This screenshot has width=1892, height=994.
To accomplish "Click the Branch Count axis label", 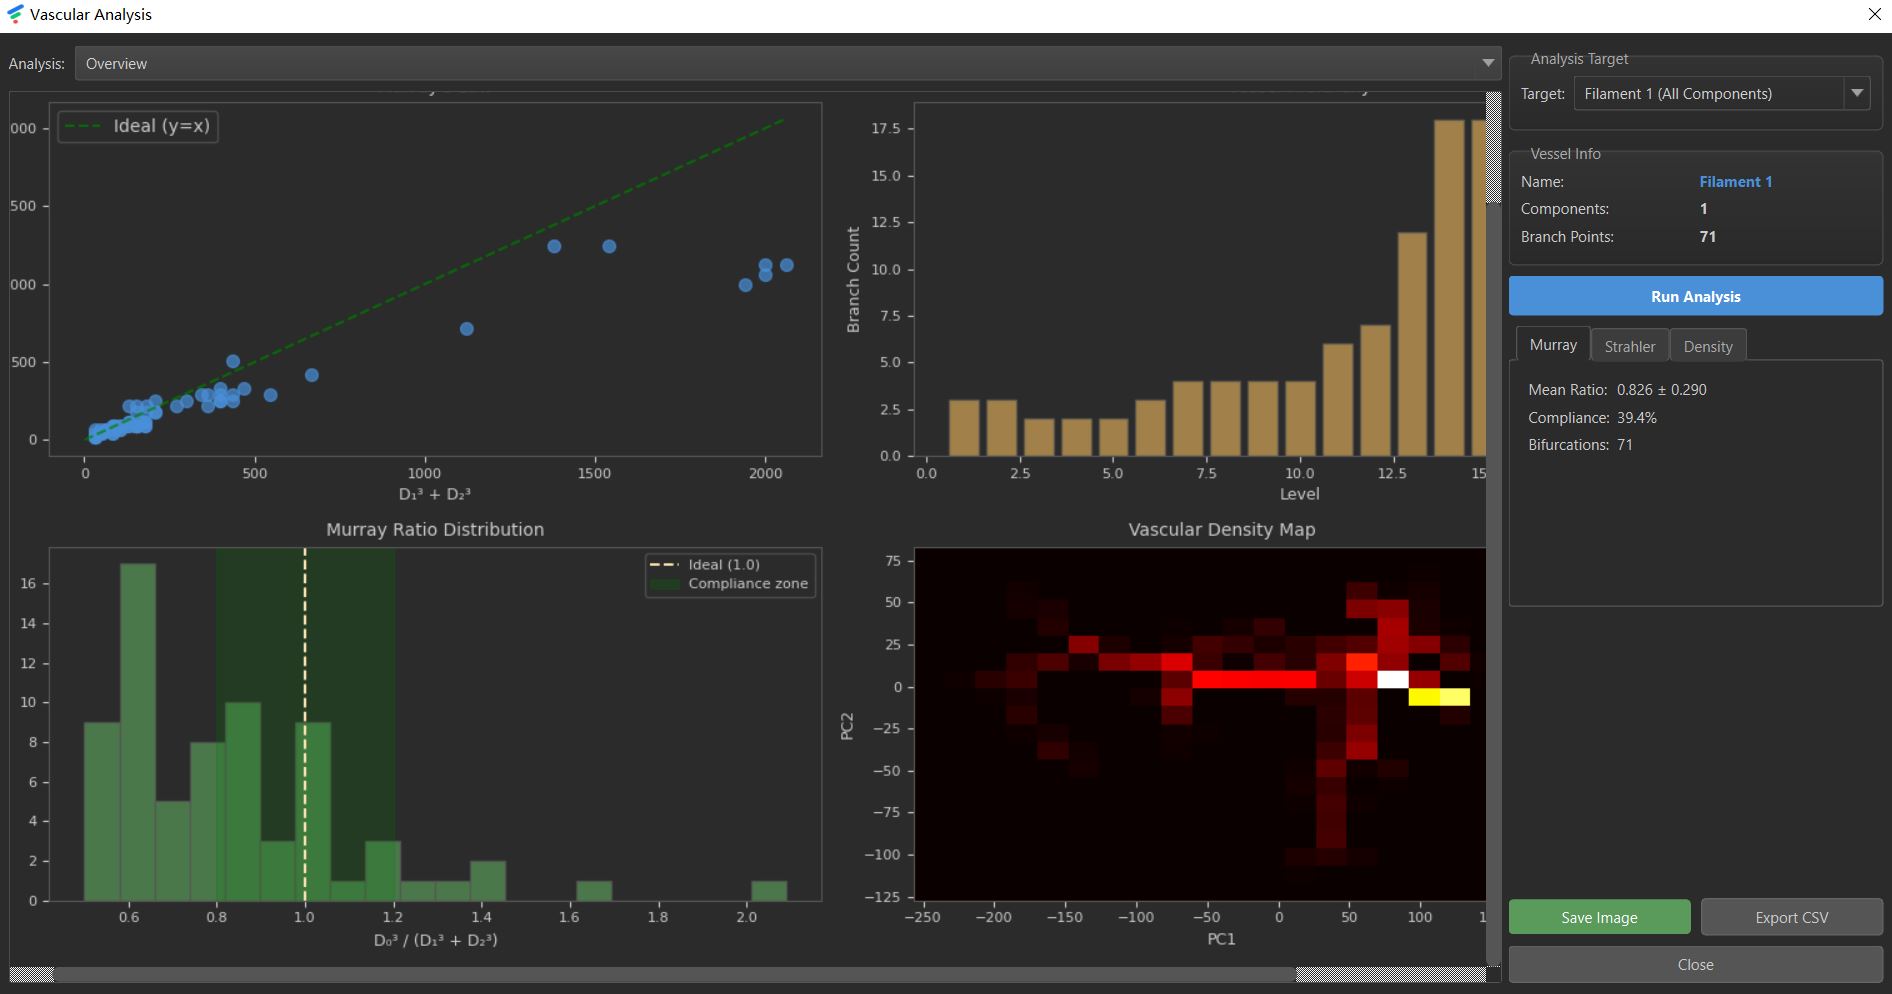I will (x=853, y=280).
